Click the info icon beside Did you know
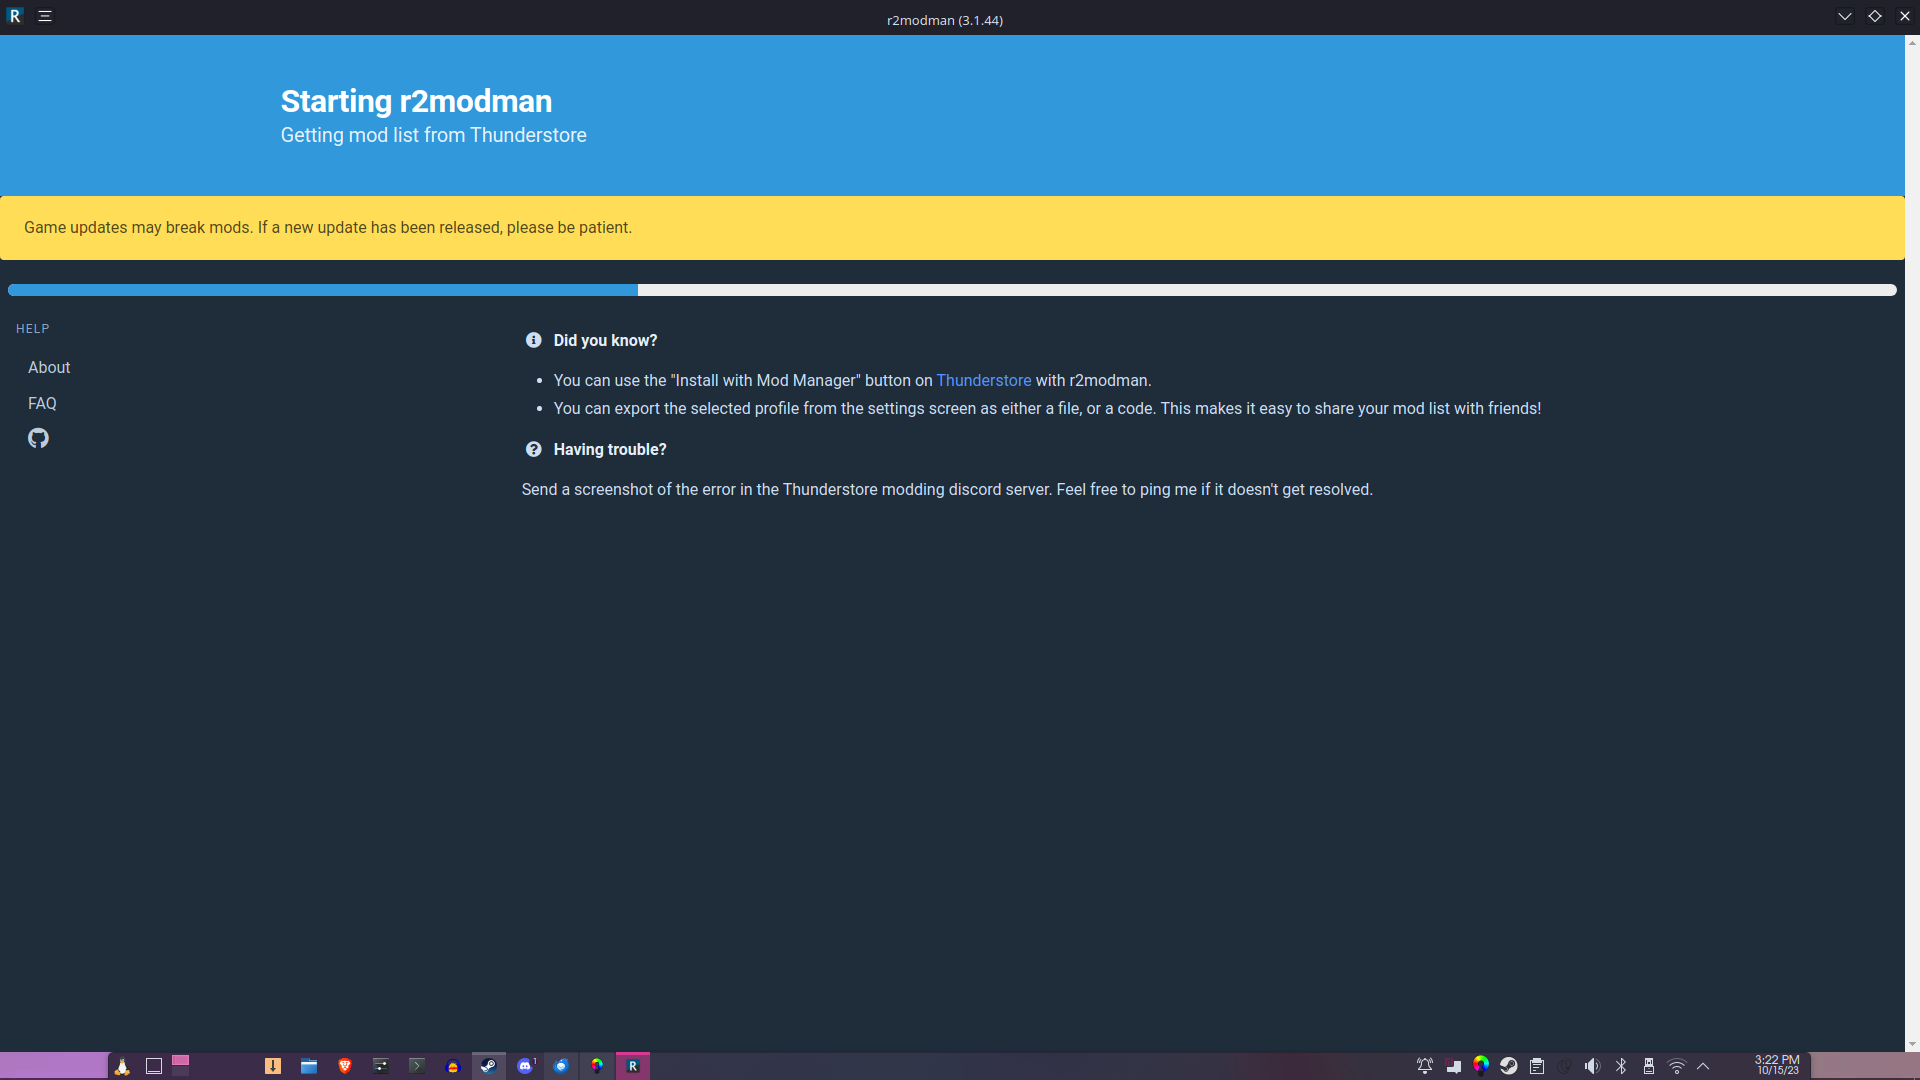This screenshot has height=1080, width=1920. pyautogui.click(x=533, y=340)
